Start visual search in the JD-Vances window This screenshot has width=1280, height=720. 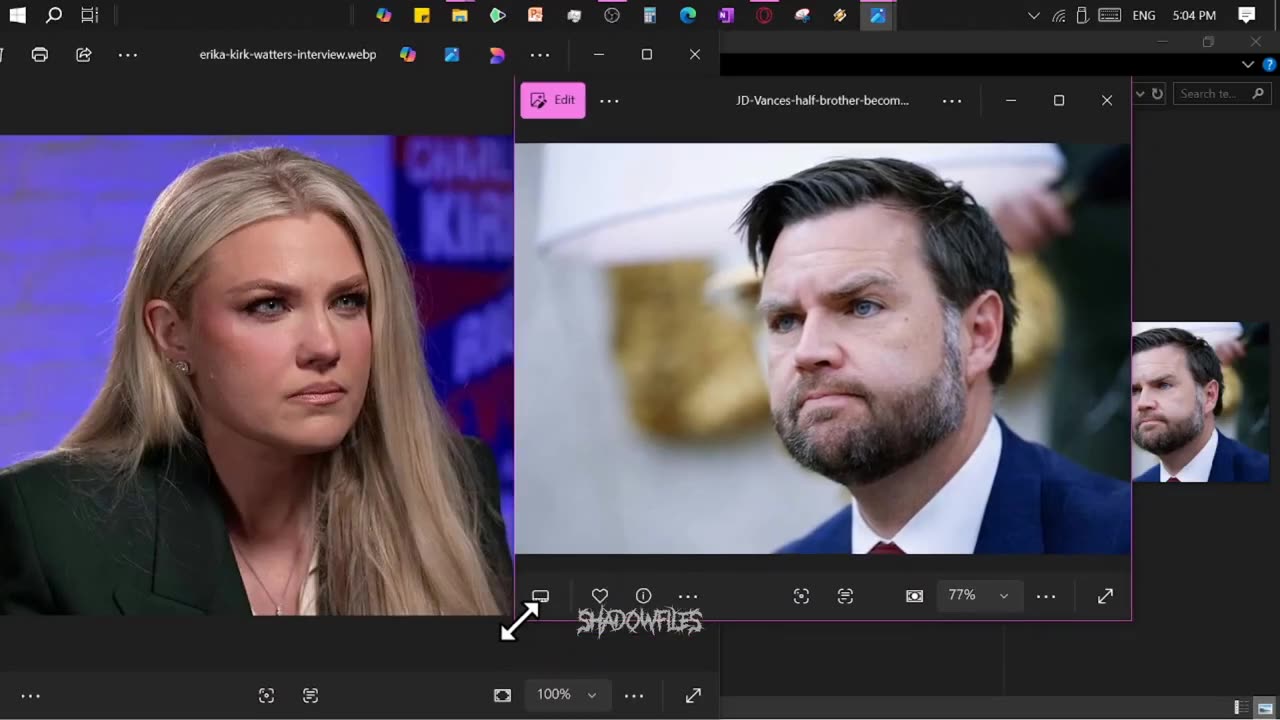click(x=801, y=596)
